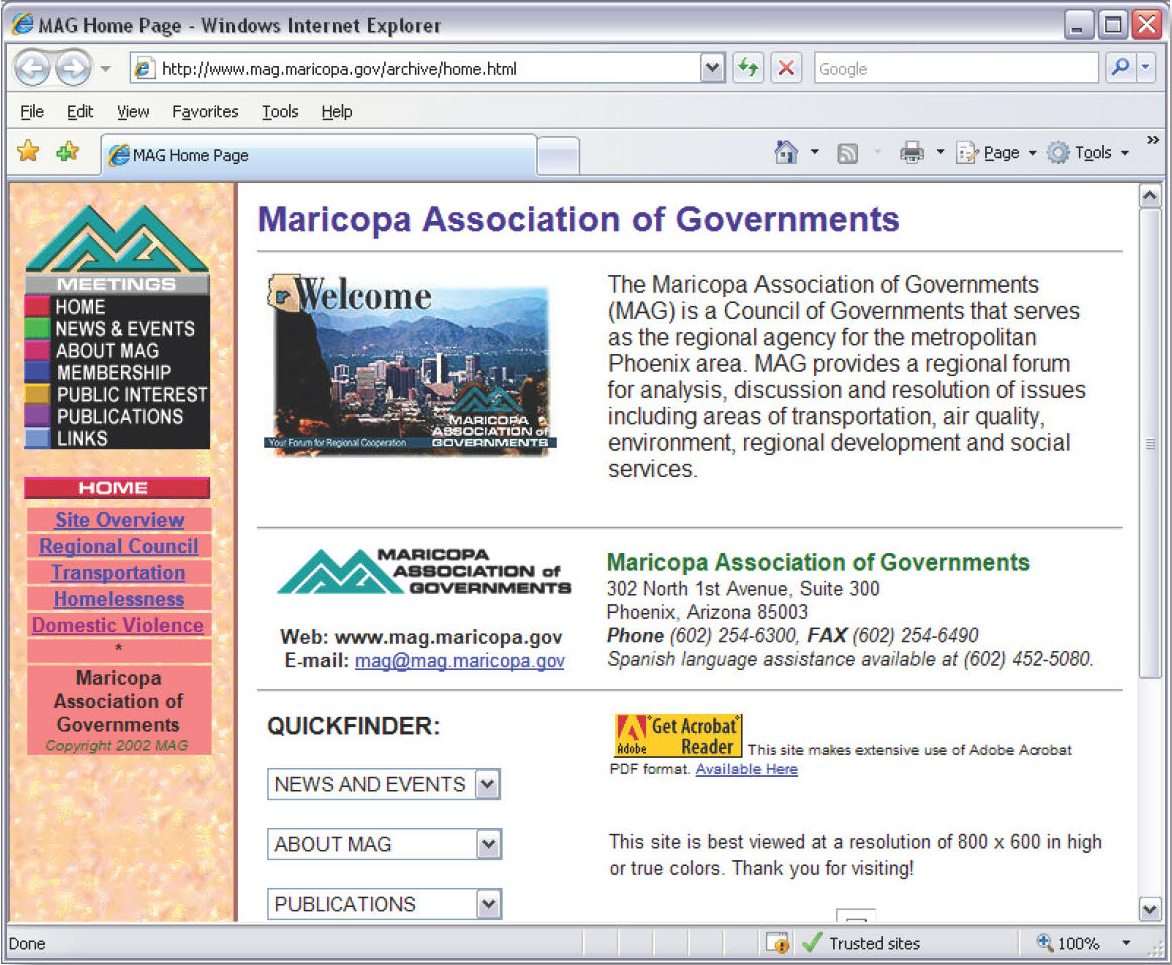This screenshot has width=1172, height=965.
Task: Expand the NEWS AND EVENTS dropdown
Action: pos(487,785)
